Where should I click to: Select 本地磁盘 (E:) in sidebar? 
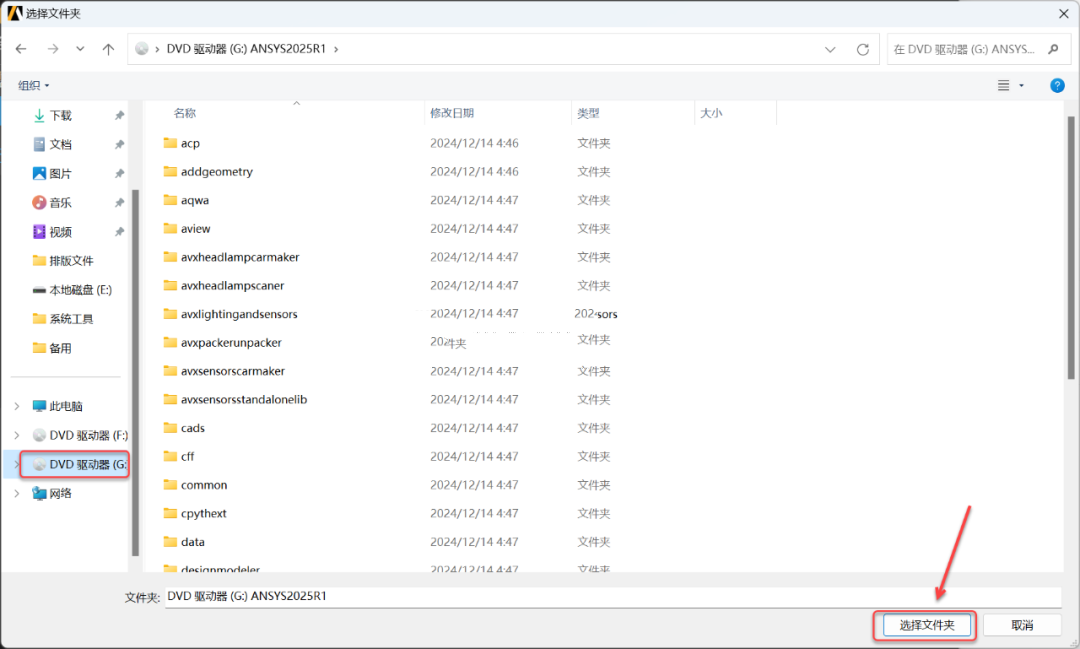tap(81, 290)
